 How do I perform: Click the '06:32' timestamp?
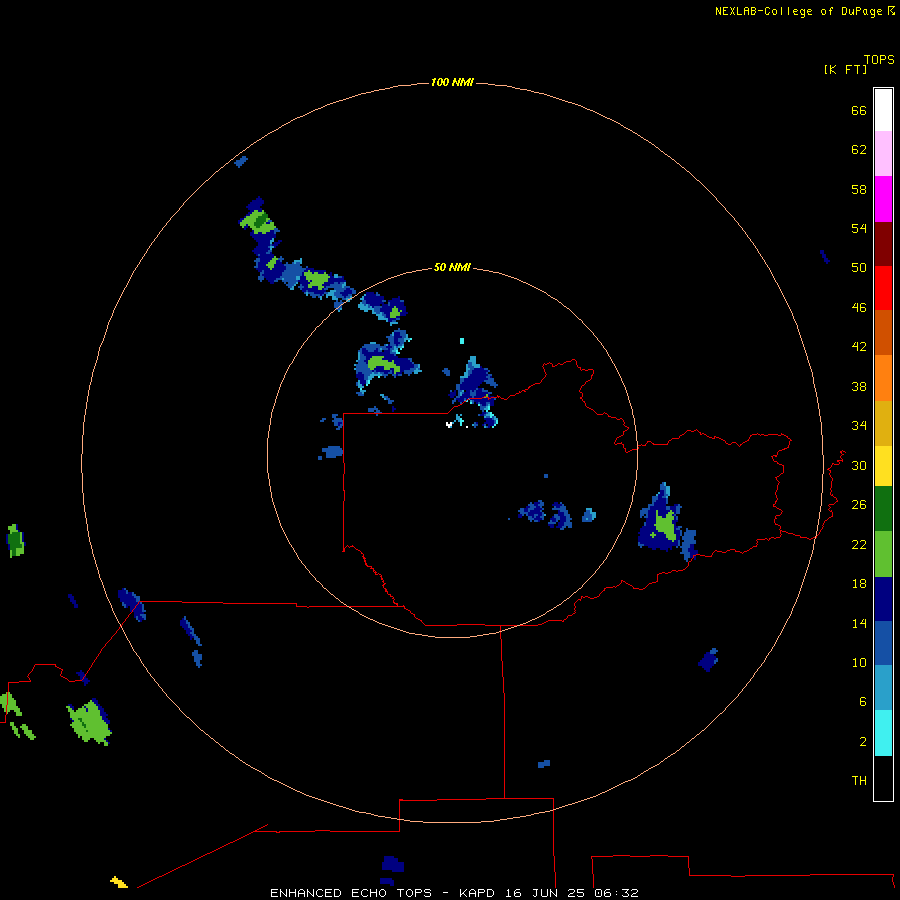(x=616, y=893)
